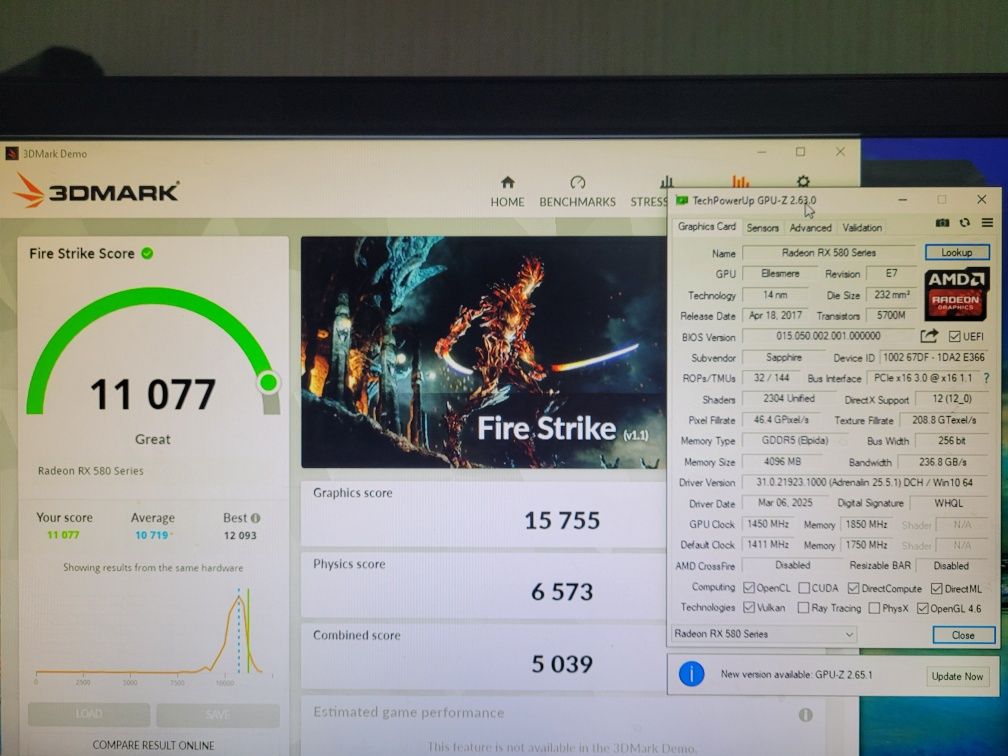Toggle the OpenCL checkbox

click(748, 588)
